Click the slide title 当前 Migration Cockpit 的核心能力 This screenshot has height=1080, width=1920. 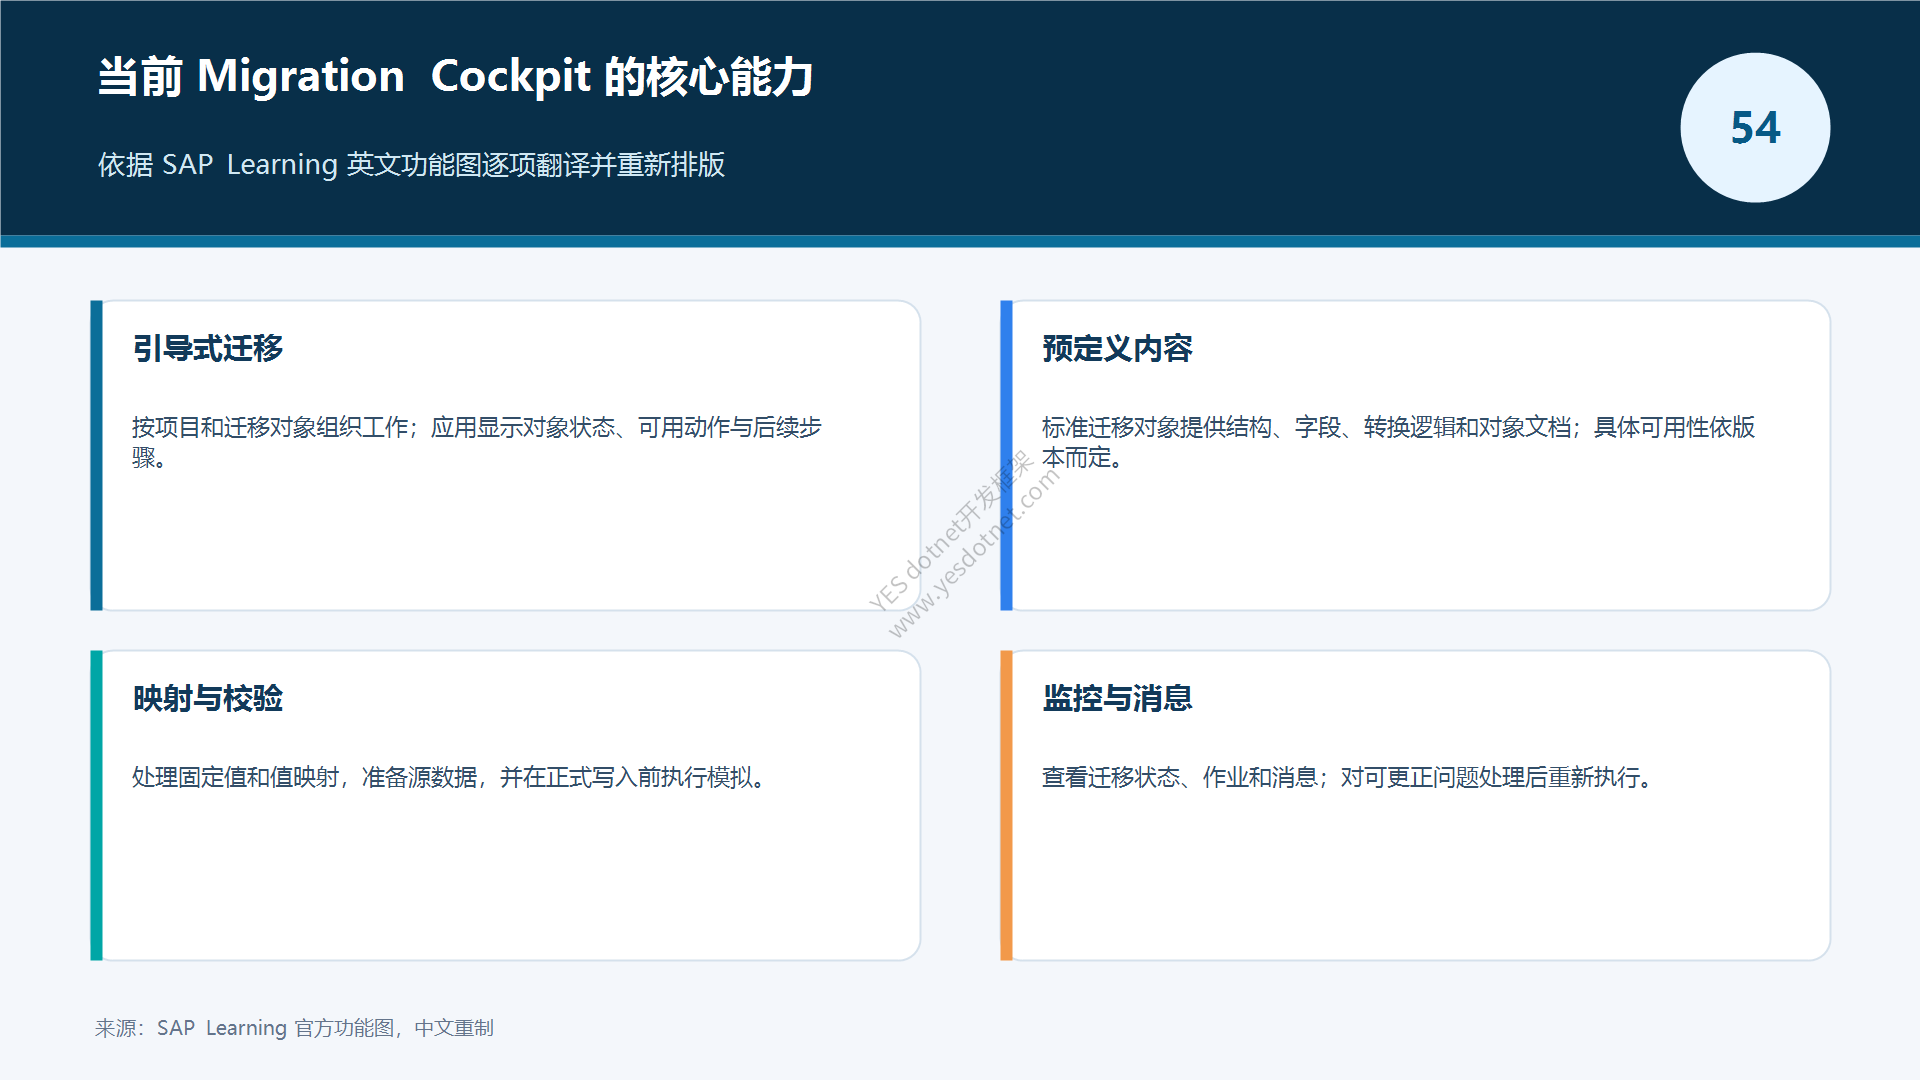(455, 77)
